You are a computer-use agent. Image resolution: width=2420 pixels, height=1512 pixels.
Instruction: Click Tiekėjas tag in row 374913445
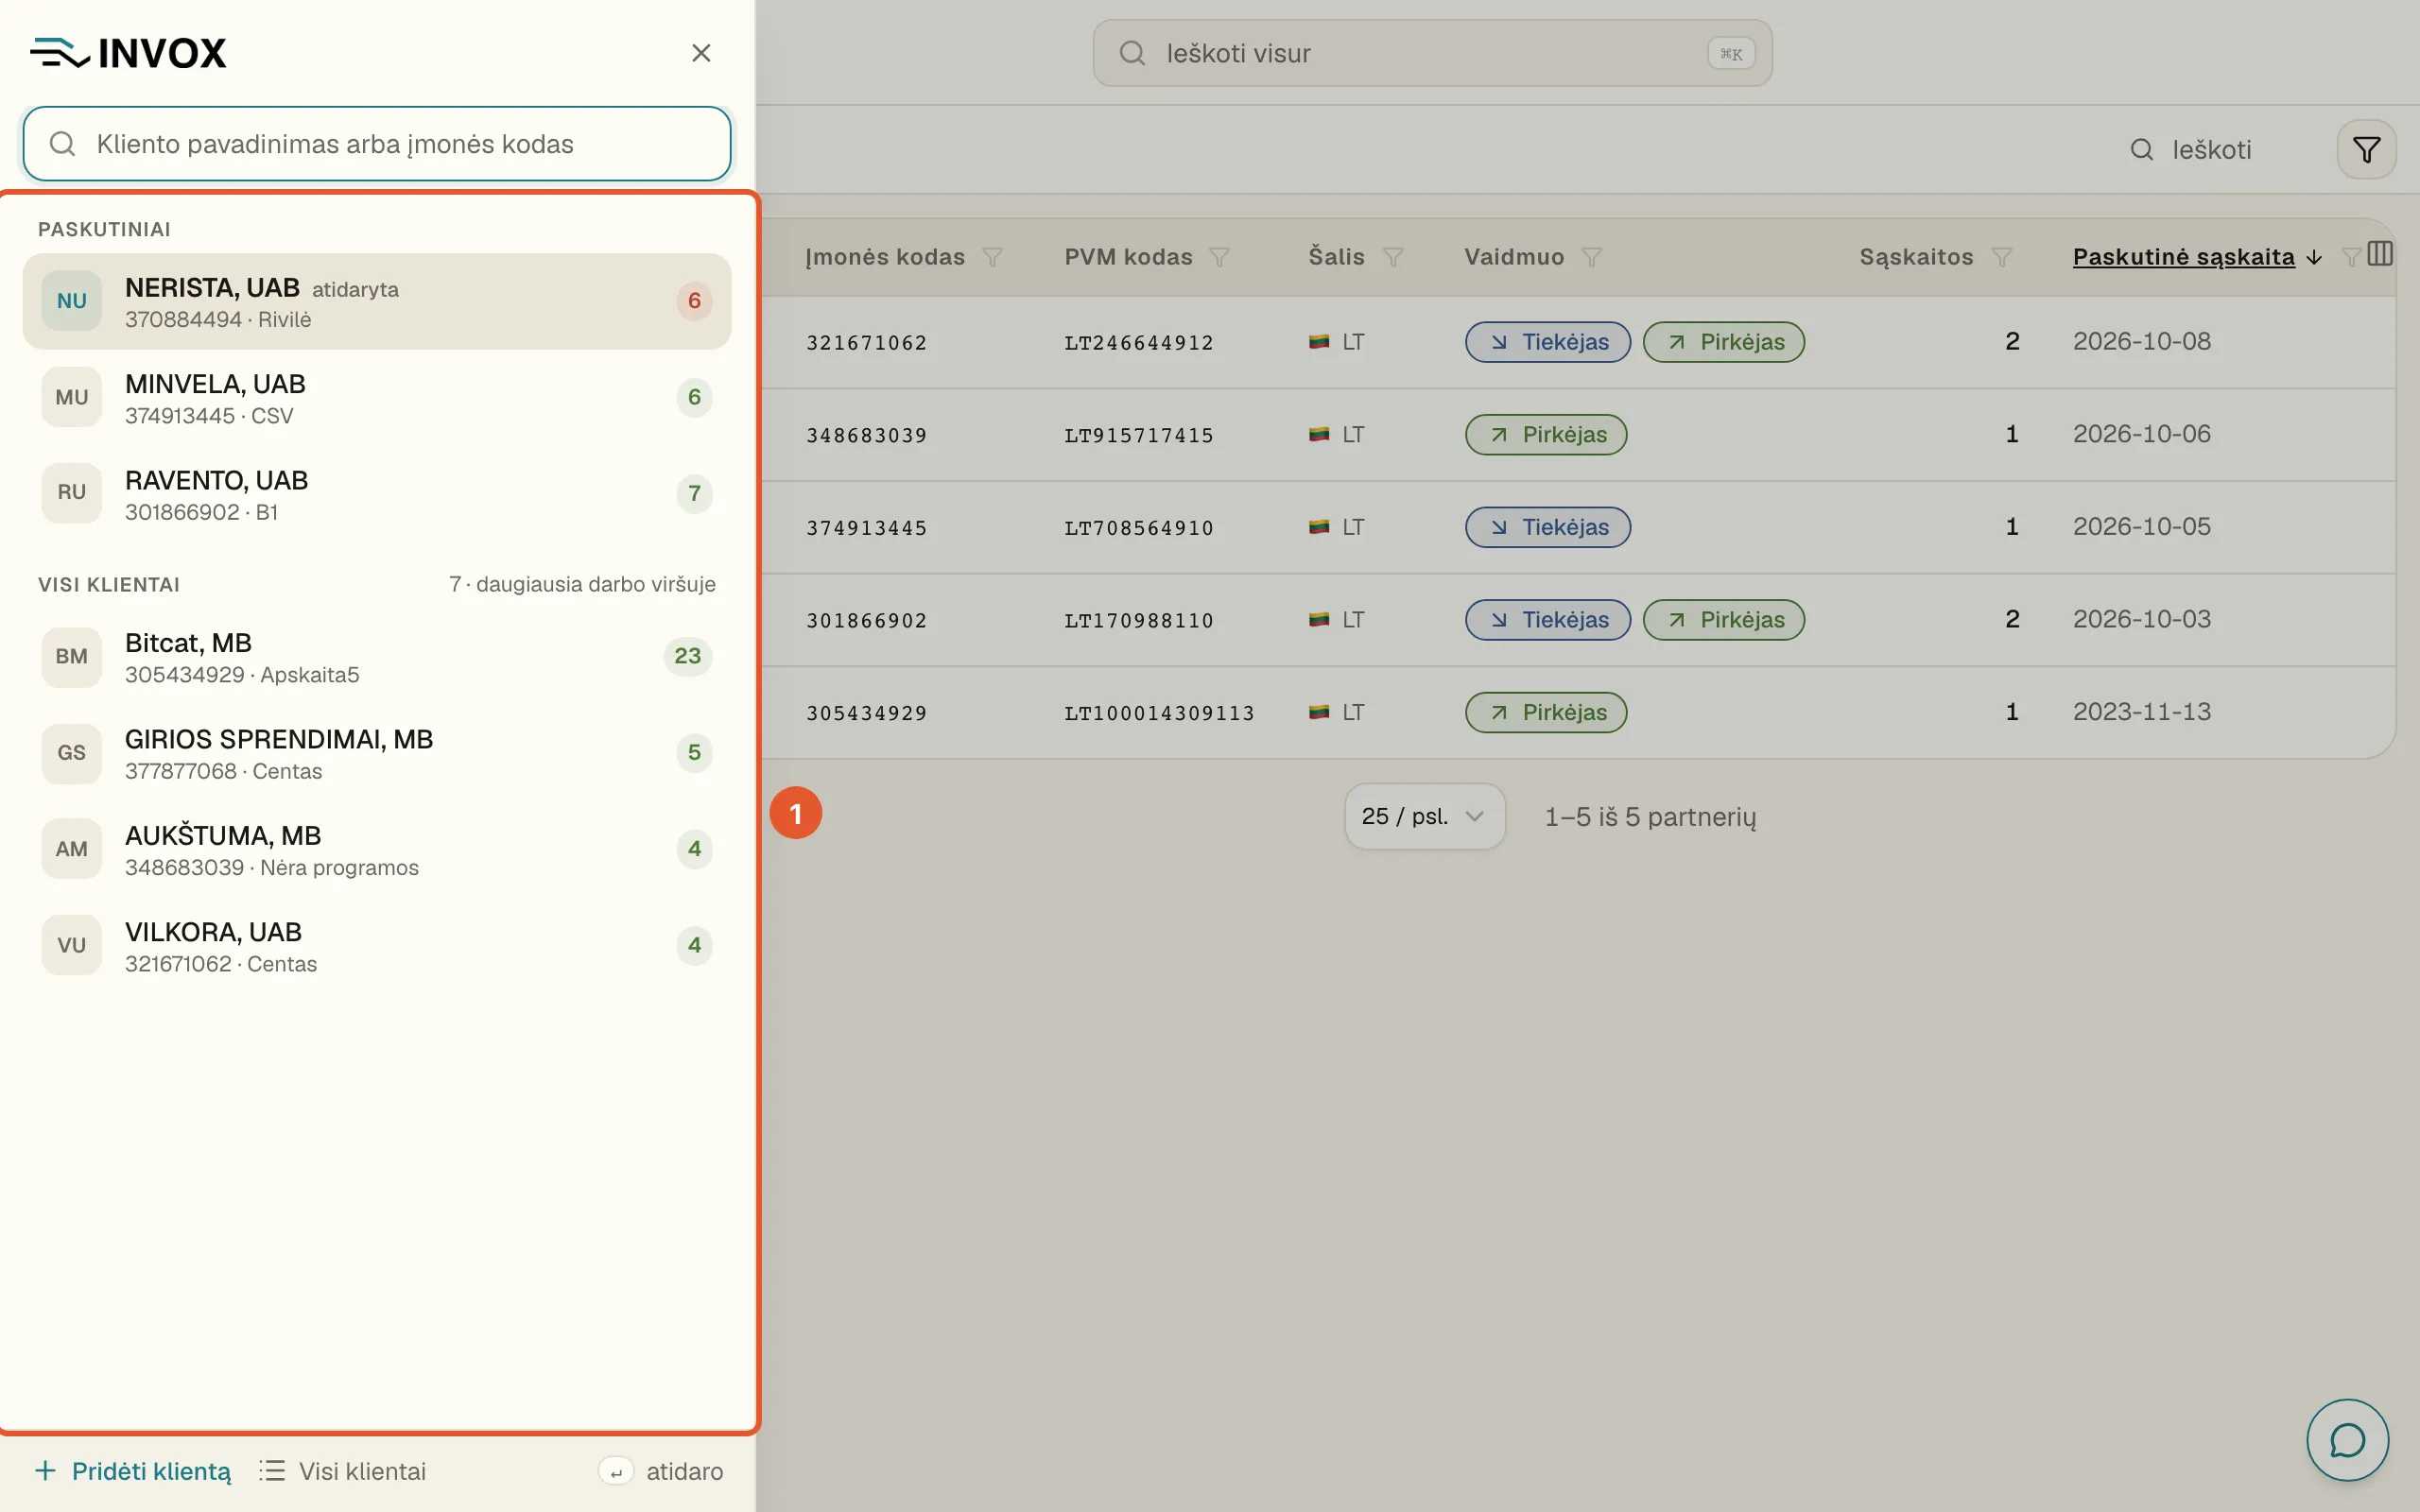point(1547,527)
